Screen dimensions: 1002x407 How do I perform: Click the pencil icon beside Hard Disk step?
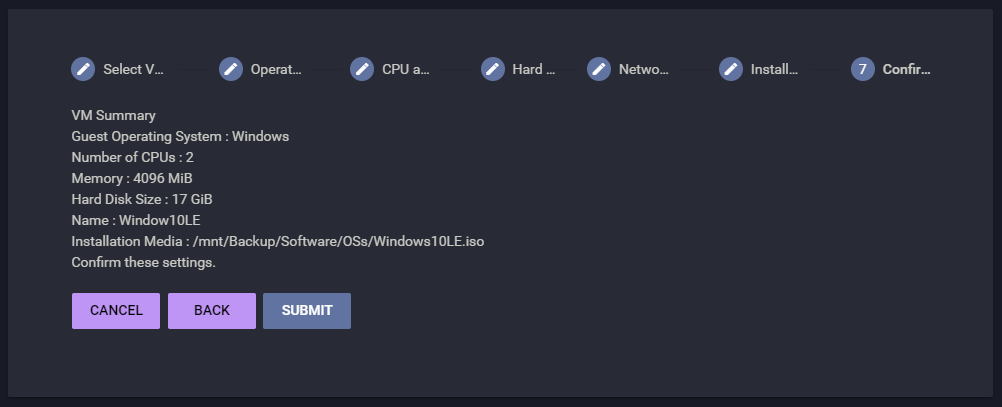pyautogui.click(x=493, y=69)
